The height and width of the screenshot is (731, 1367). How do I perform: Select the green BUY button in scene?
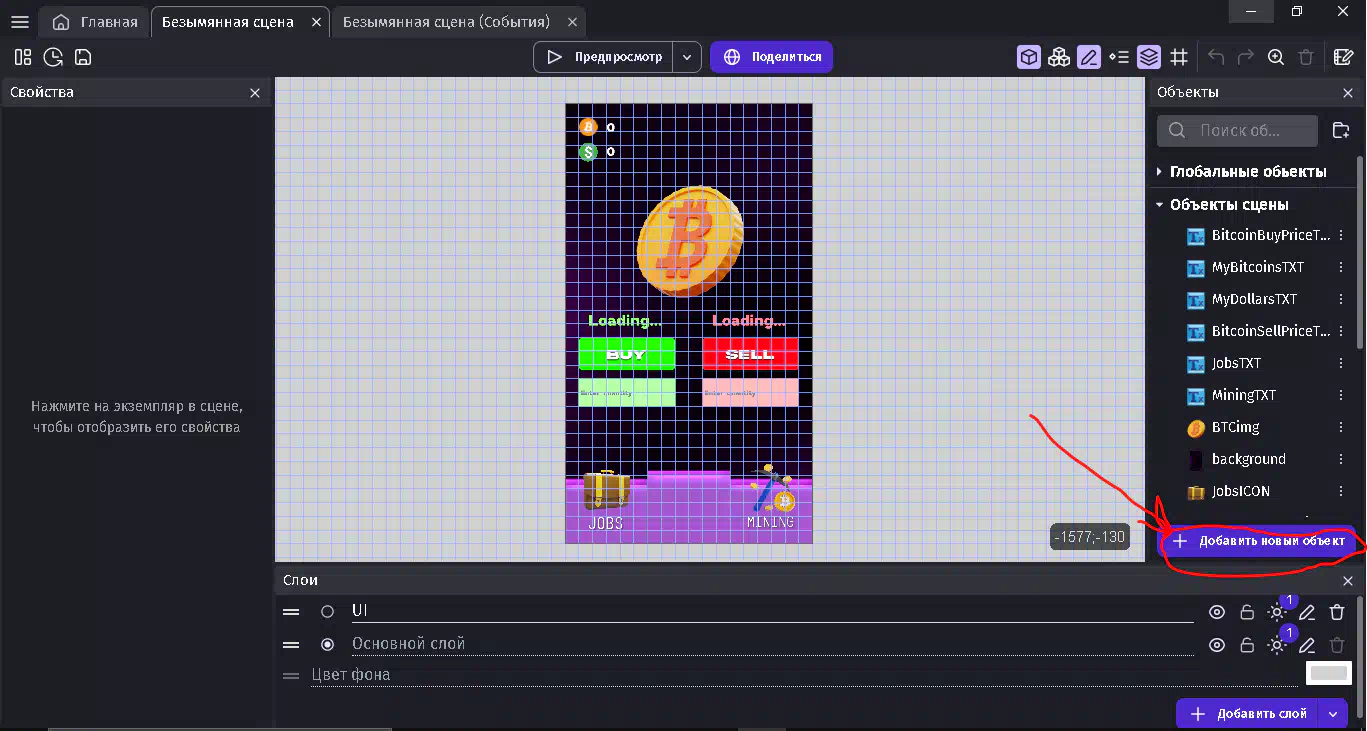(627, 354)
